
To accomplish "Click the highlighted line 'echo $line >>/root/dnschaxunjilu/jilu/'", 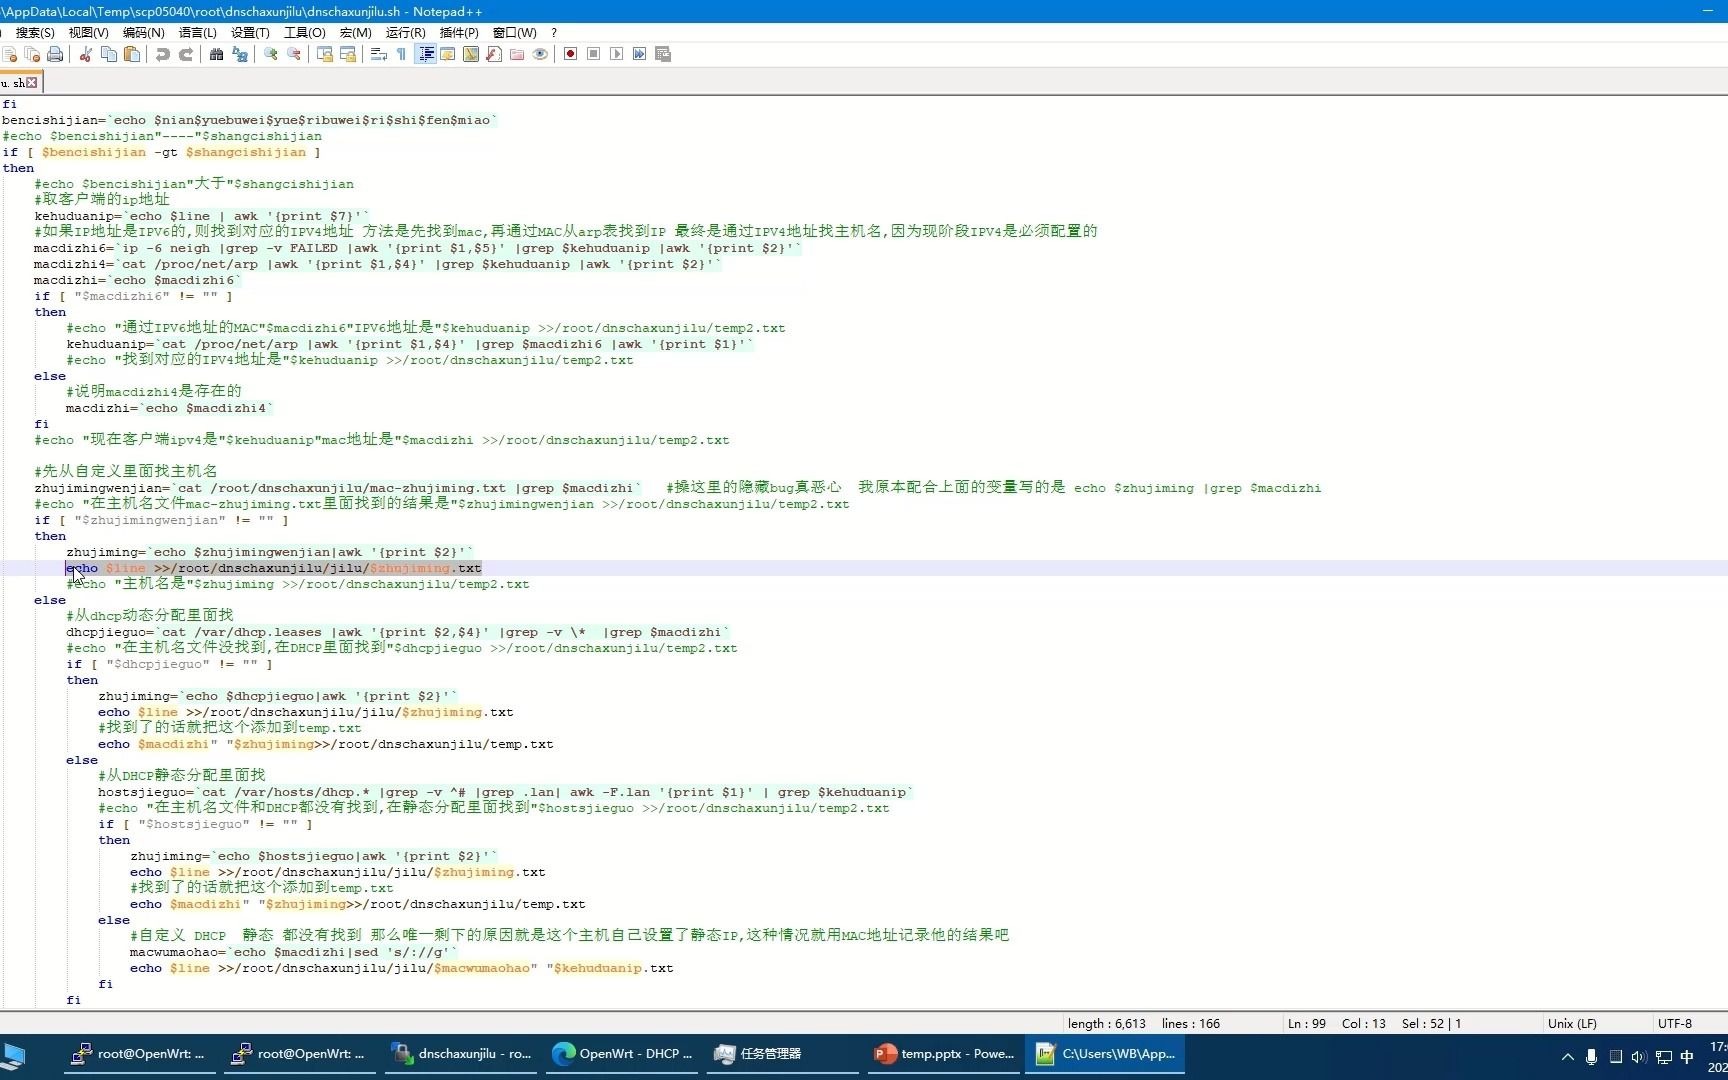I will pos(274,568).
